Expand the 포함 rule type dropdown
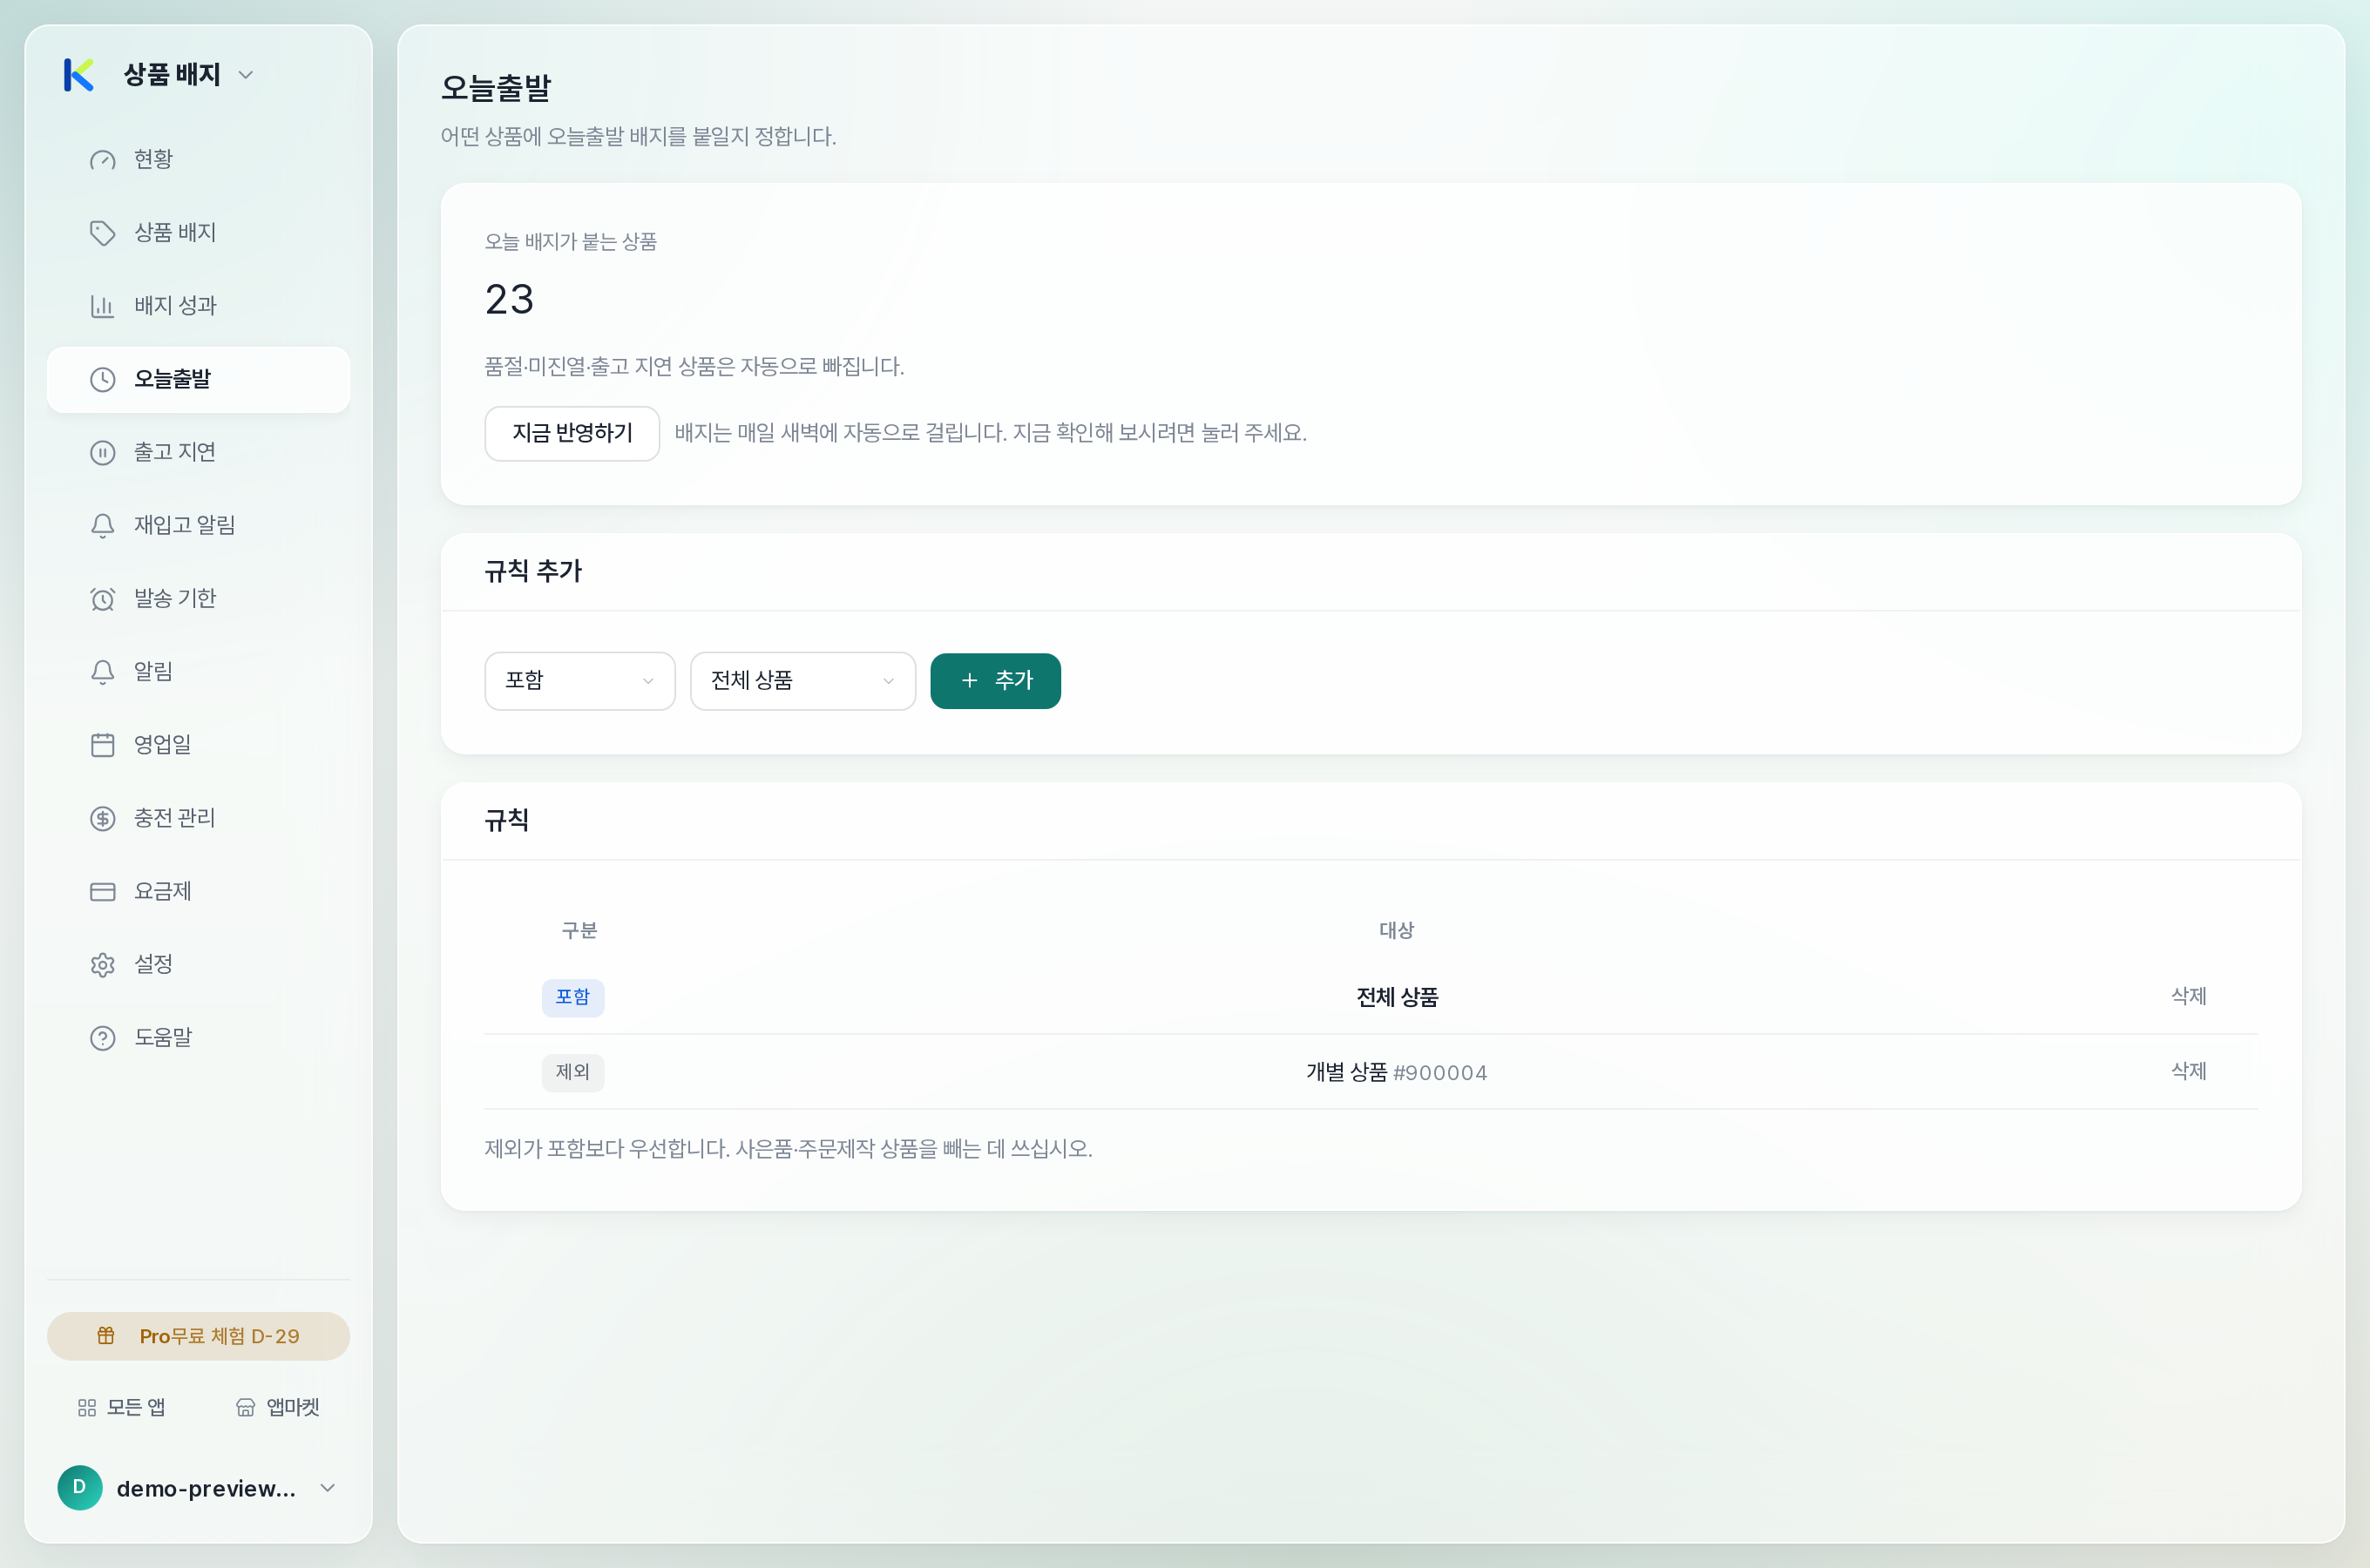Viewport: 2370px width, 1568px height. click(580, 681)
